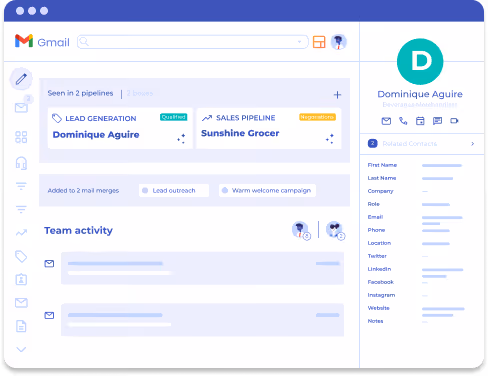Viewport: 488px width, 376px height.
Task: Click the second filter lines sidebar icon
Action: (x=21, y=209)
